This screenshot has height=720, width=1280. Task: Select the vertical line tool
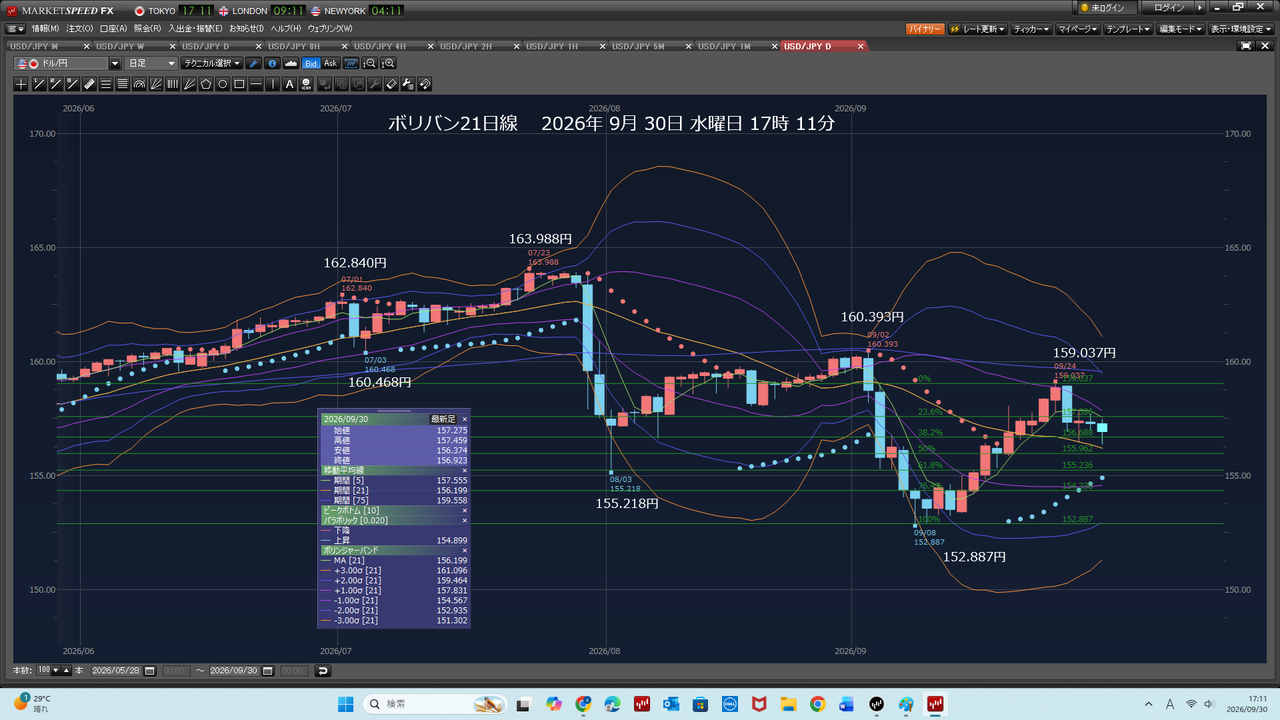(x=273, y=84)
